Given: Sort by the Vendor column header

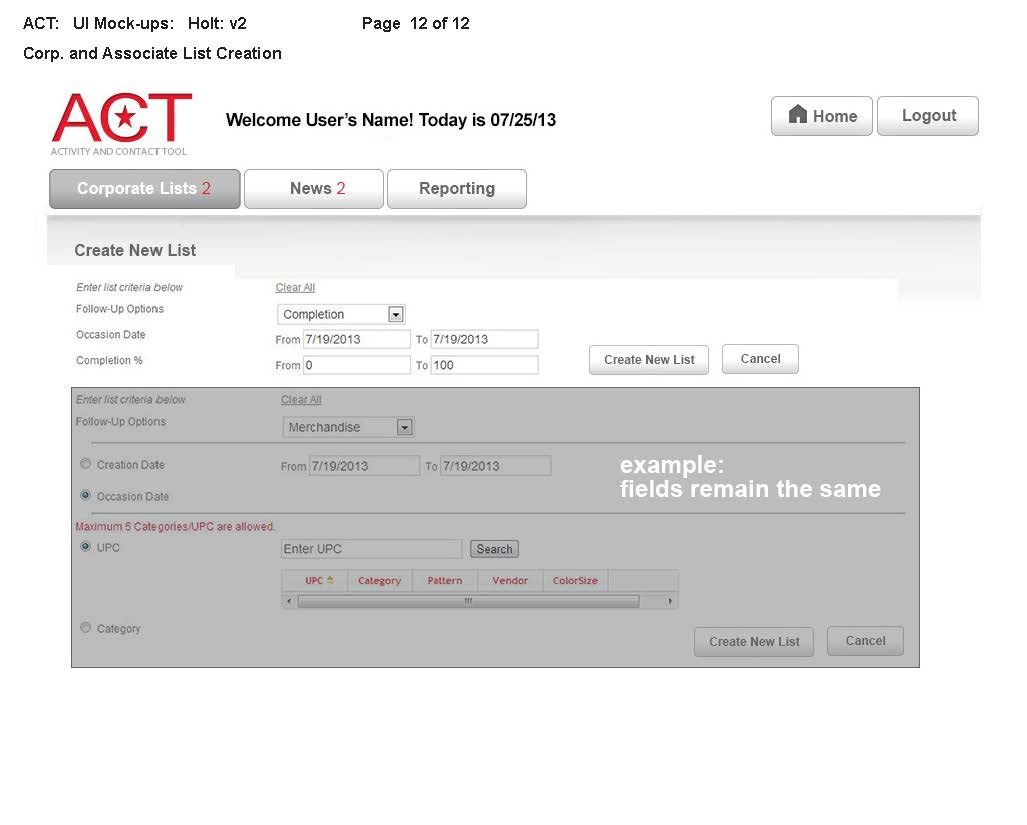Looking at the screenshot, I should [x=510, y=581].
